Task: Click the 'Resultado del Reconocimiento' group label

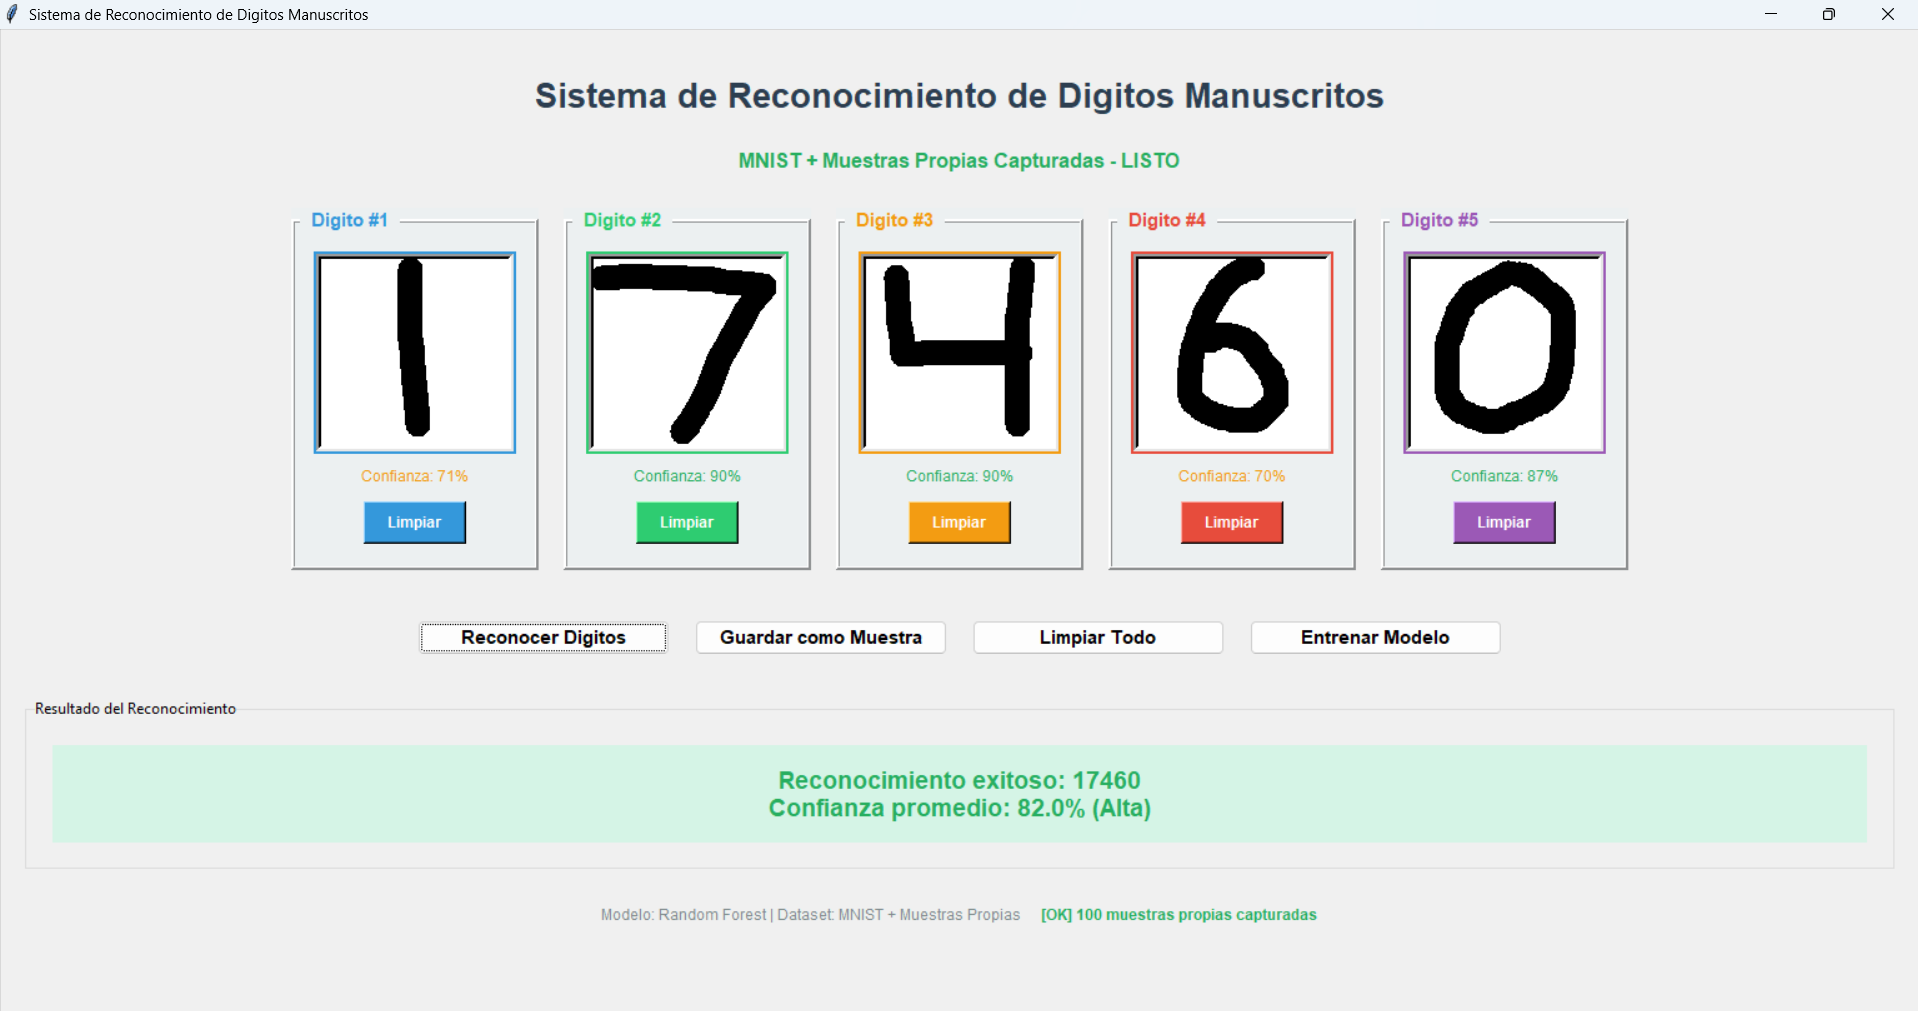Action: click(x=135, y=708)
